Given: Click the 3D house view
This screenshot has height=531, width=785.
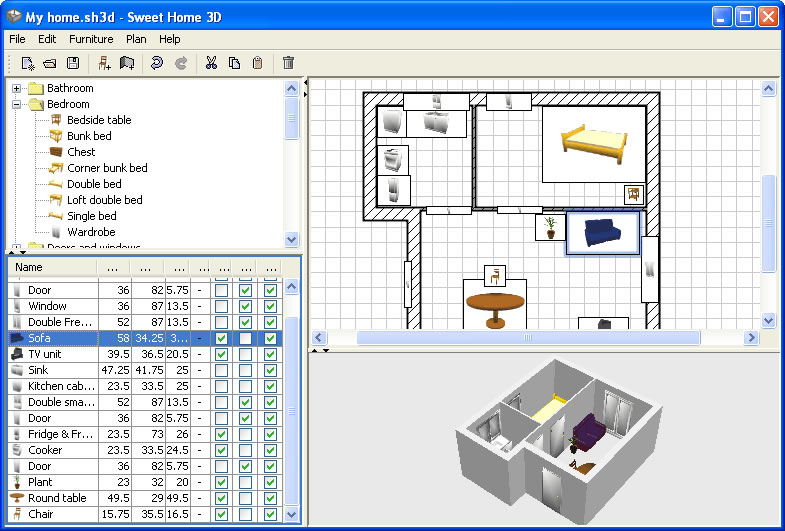Looking at the screenshot, I should [558, 441].
